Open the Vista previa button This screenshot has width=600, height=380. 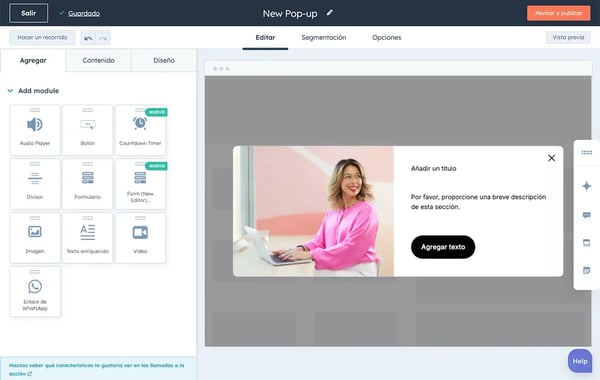pyautogui.click(x=568, y=38)
